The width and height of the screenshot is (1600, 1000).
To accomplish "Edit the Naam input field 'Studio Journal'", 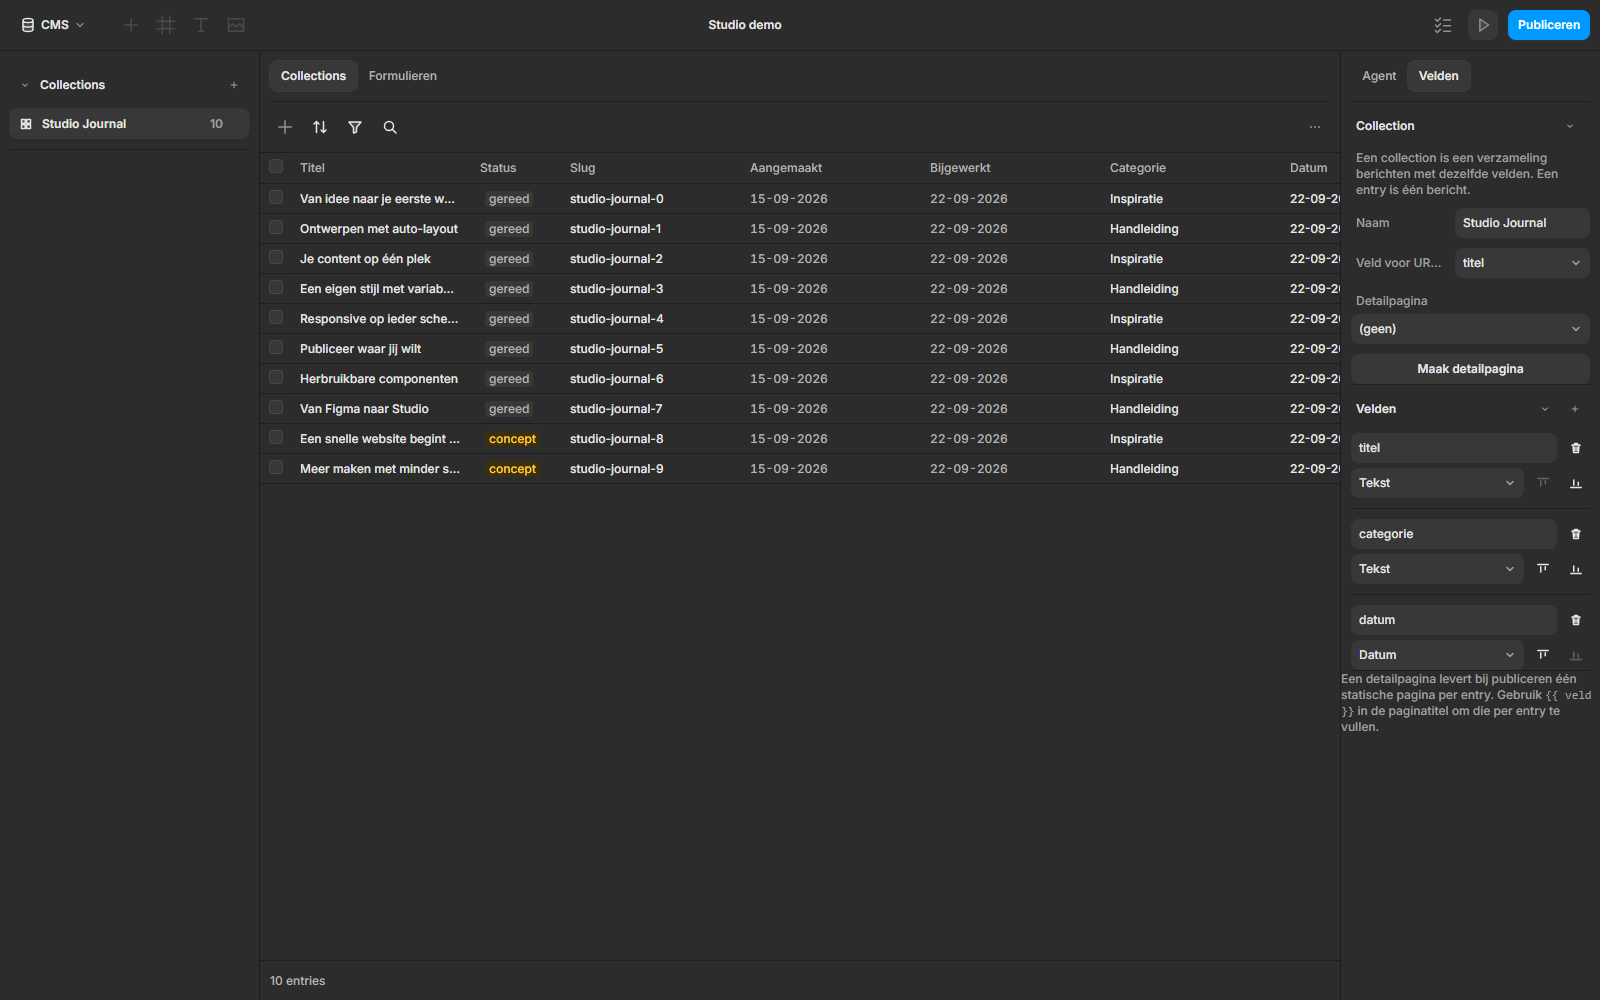I will pos(1521,223).
